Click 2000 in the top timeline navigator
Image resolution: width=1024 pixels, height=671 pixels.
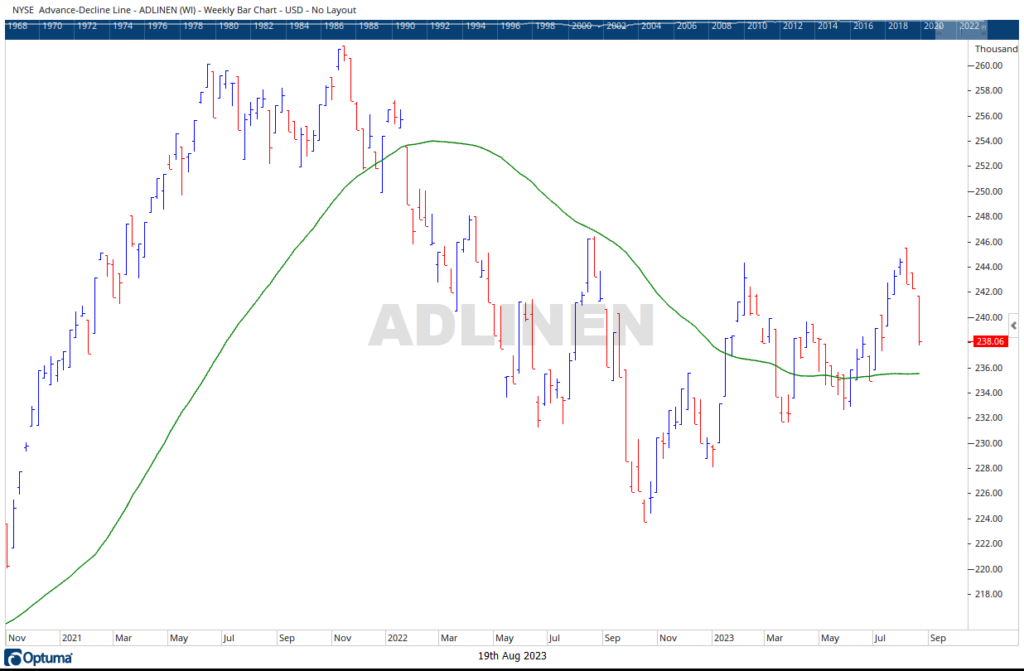581,27
